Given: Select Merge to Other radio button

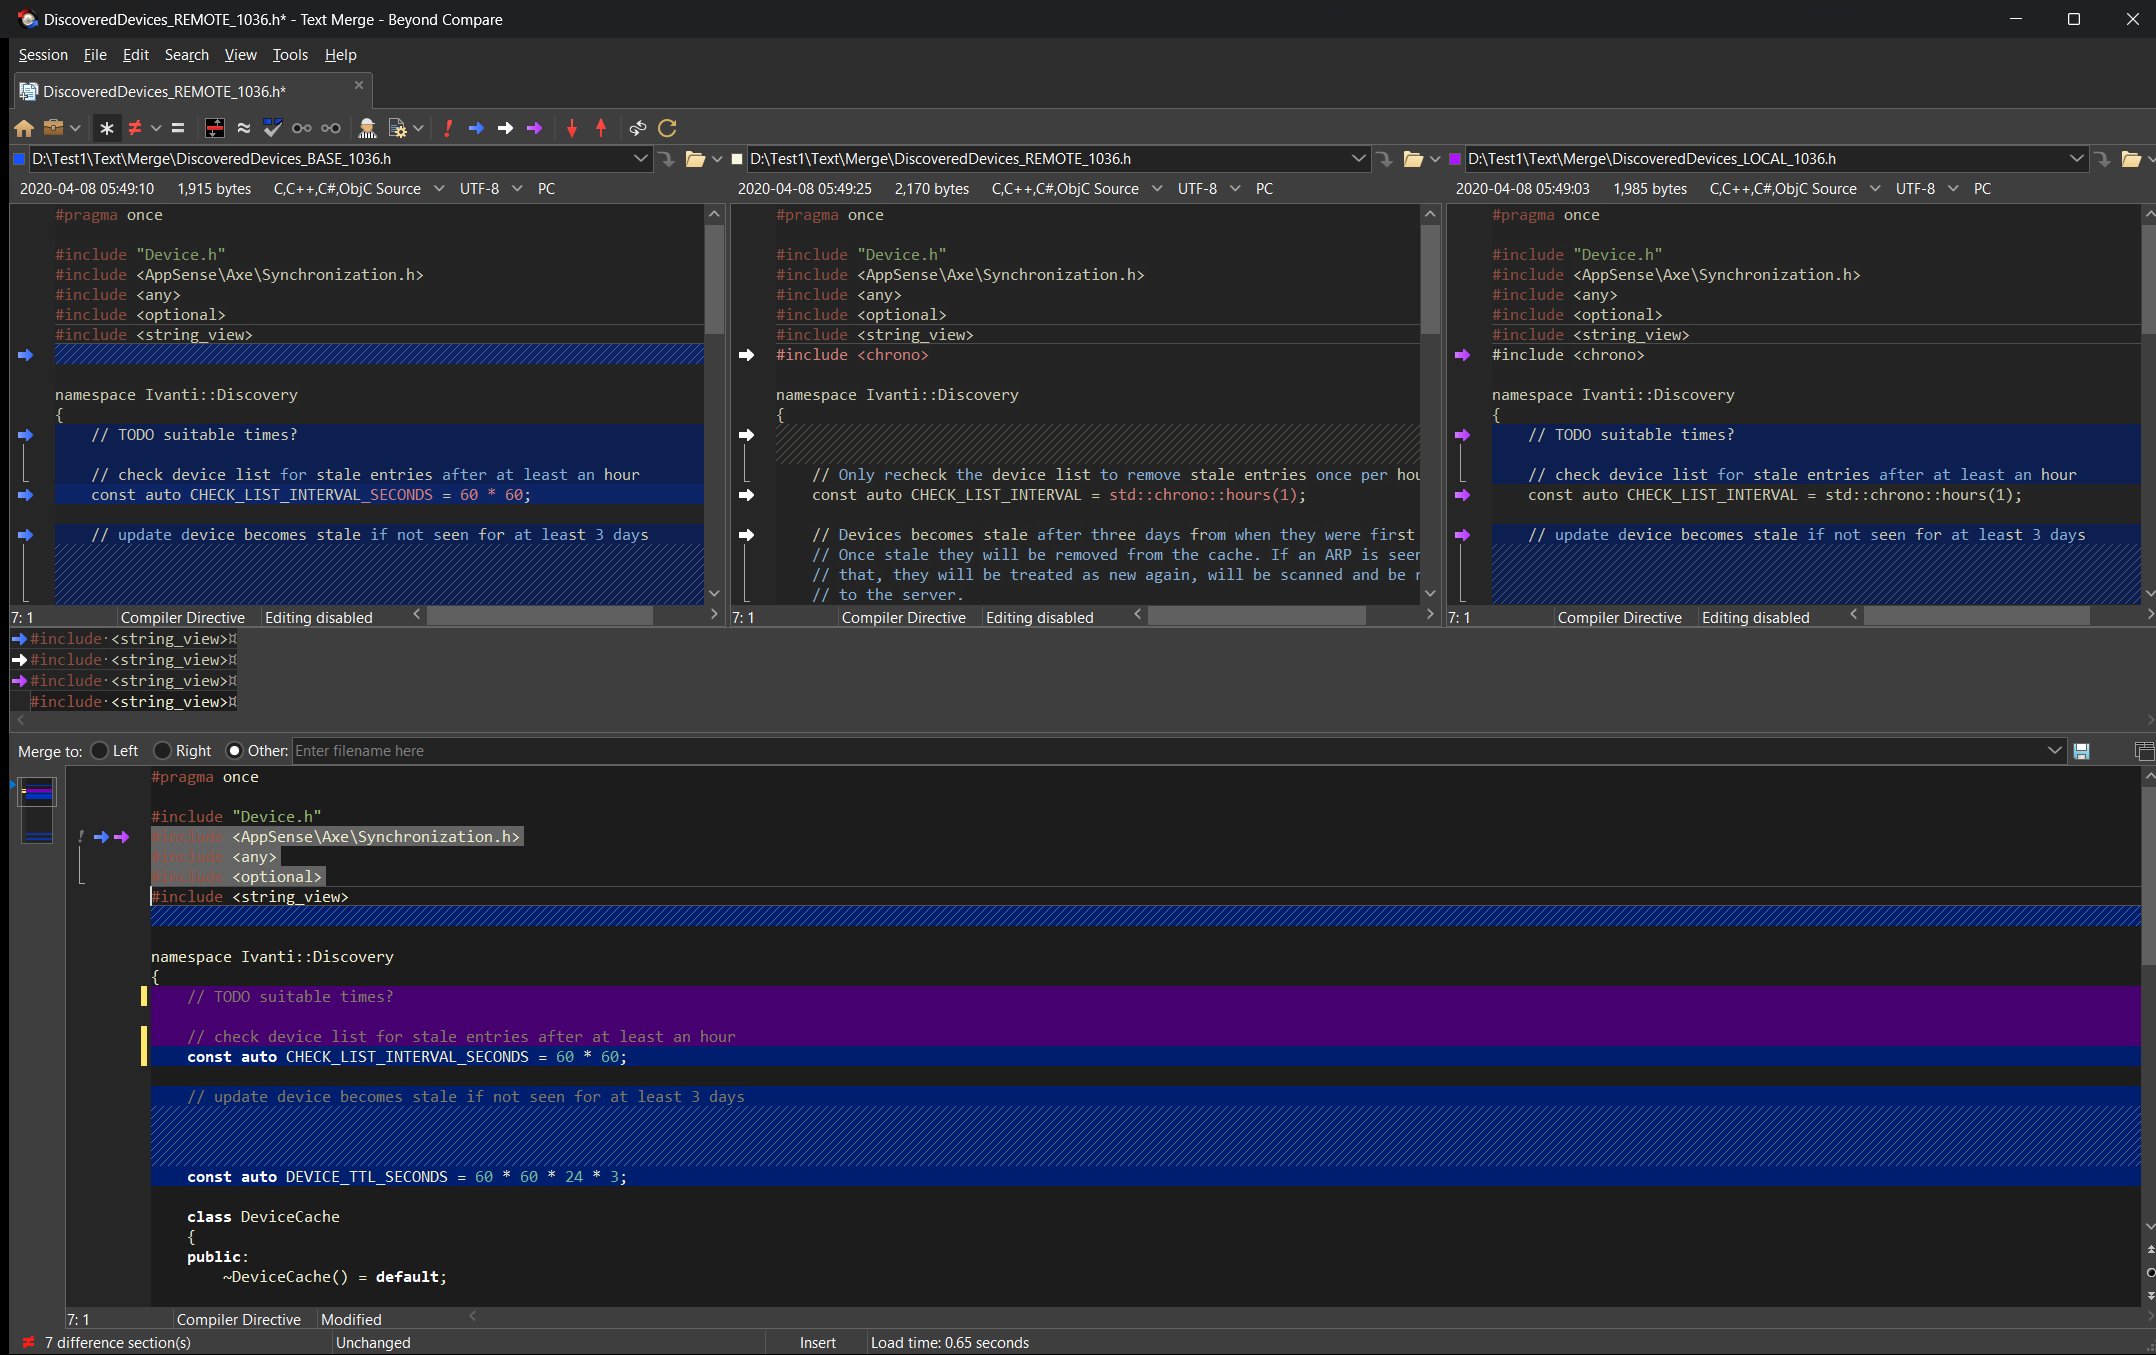Looking at the screenshot, I should (235, 751).
